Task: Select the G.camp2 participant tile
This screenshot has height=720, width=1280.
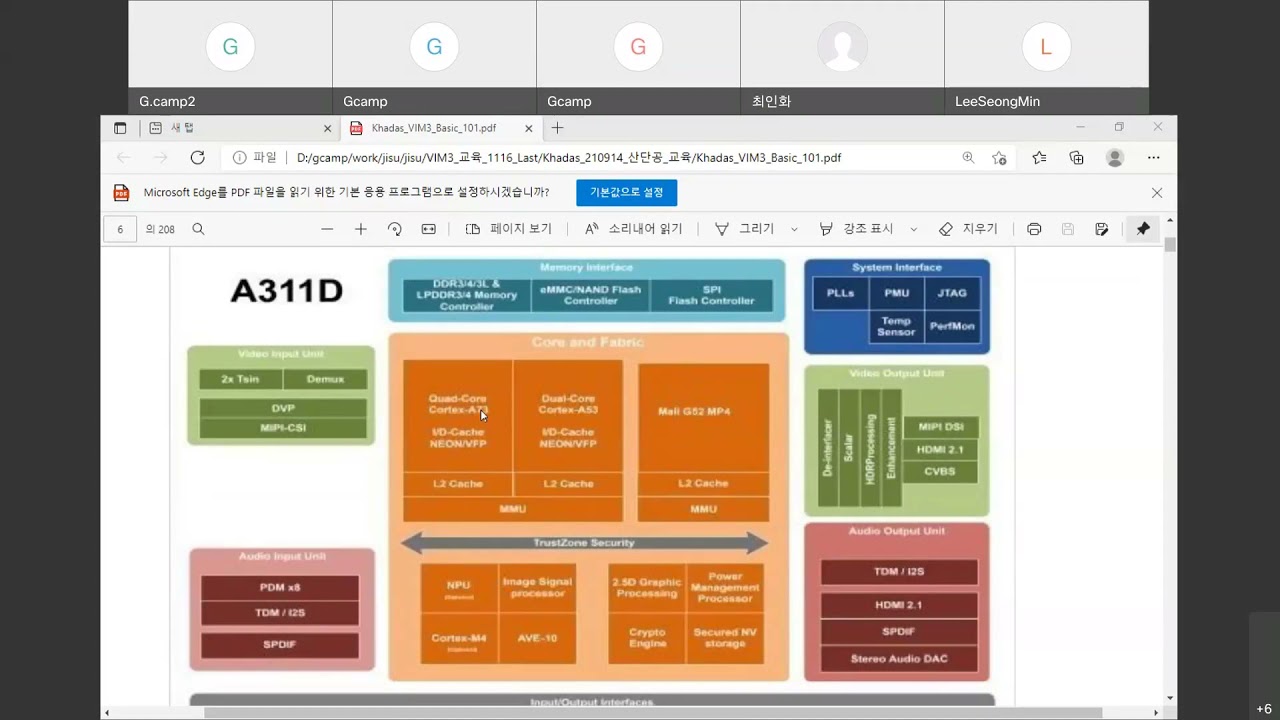Action: [x=230, y=57]
